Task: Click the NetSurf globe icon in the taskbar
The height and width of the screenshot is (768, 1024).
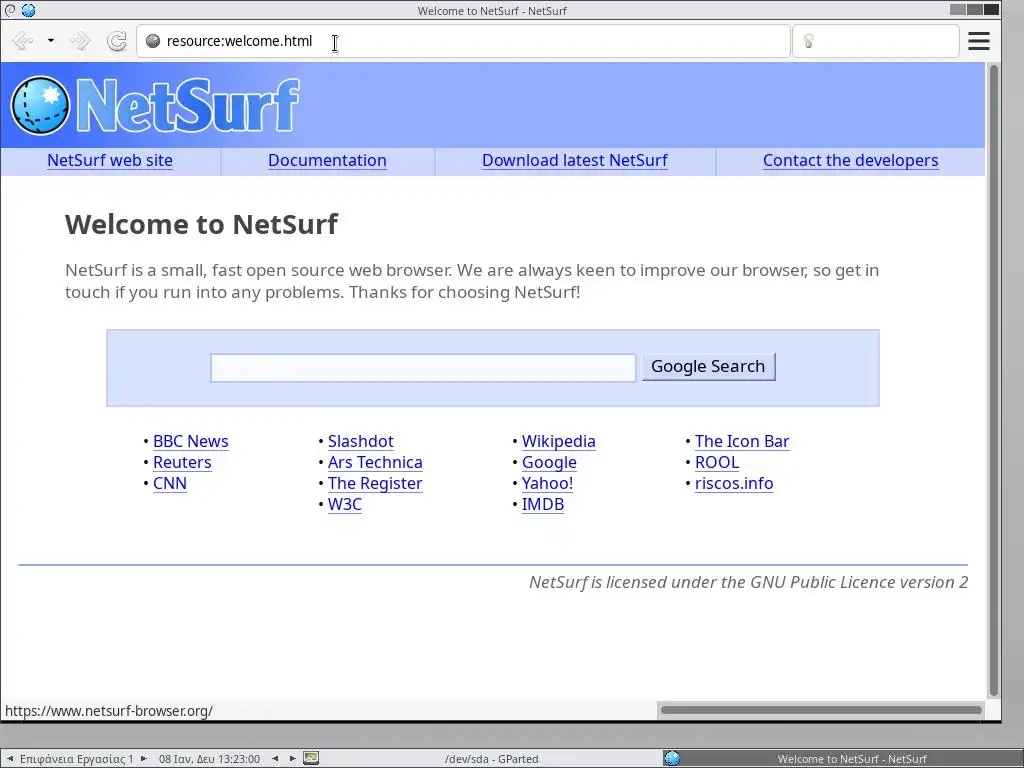Action: (672, 758)
